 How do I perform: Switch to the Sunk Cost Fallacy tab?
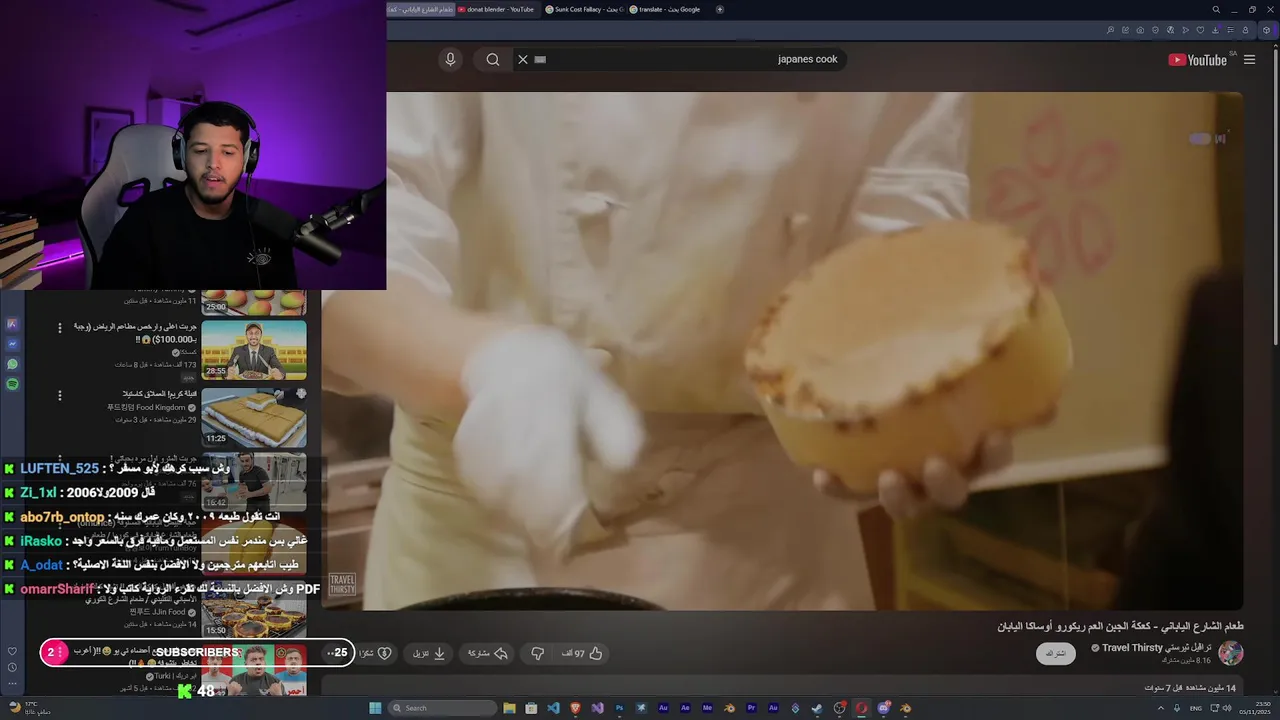click(584, 9)
